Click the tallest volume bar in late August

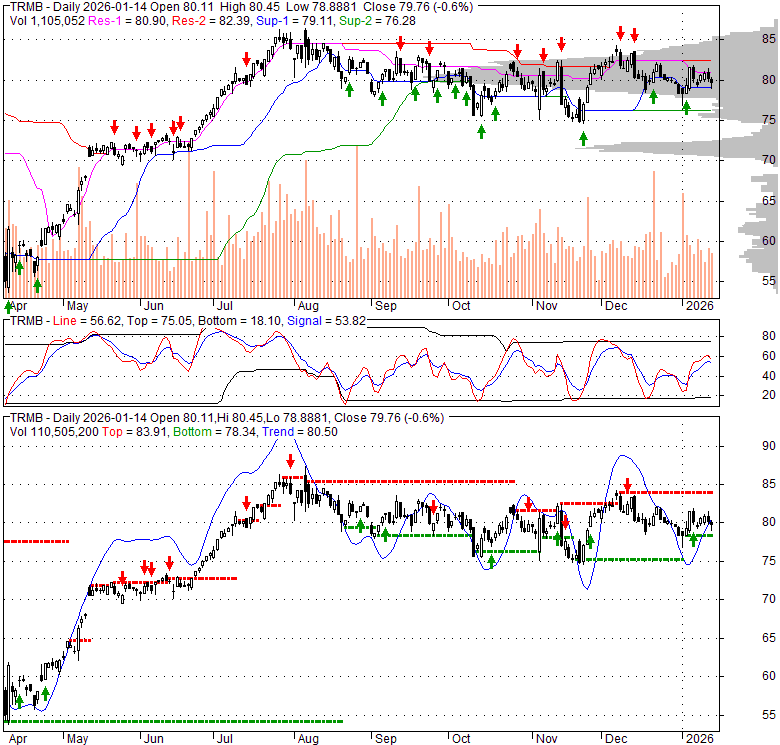[357, 222]
